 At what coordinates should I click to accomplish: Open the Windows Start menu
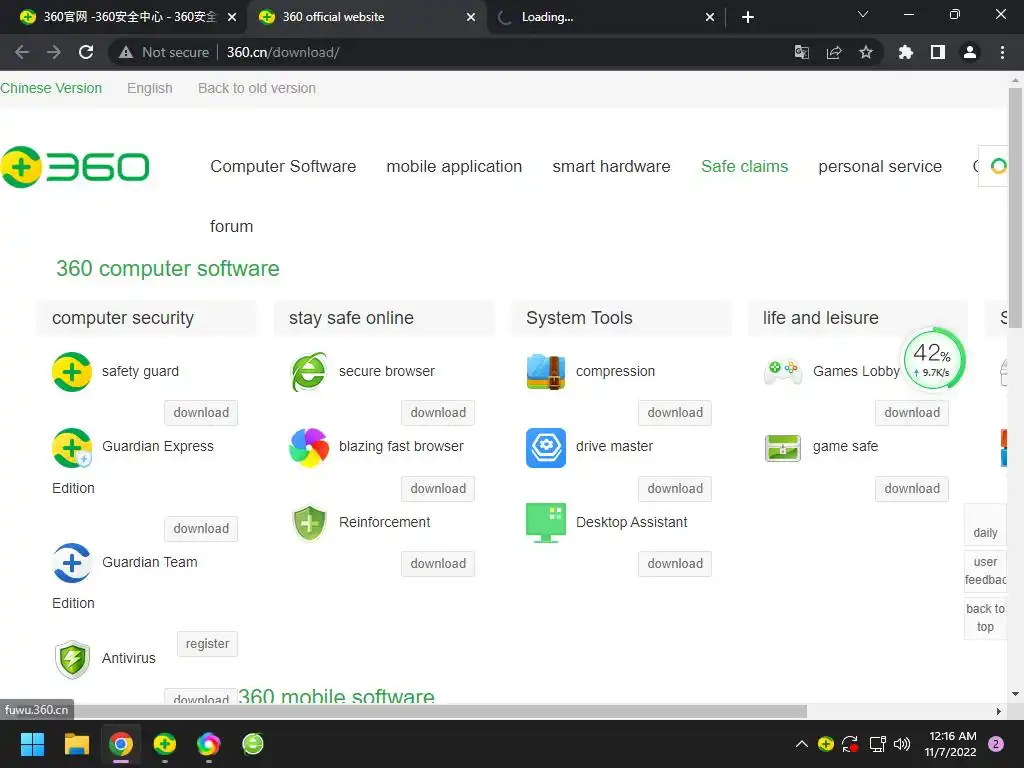click(32, 744)
